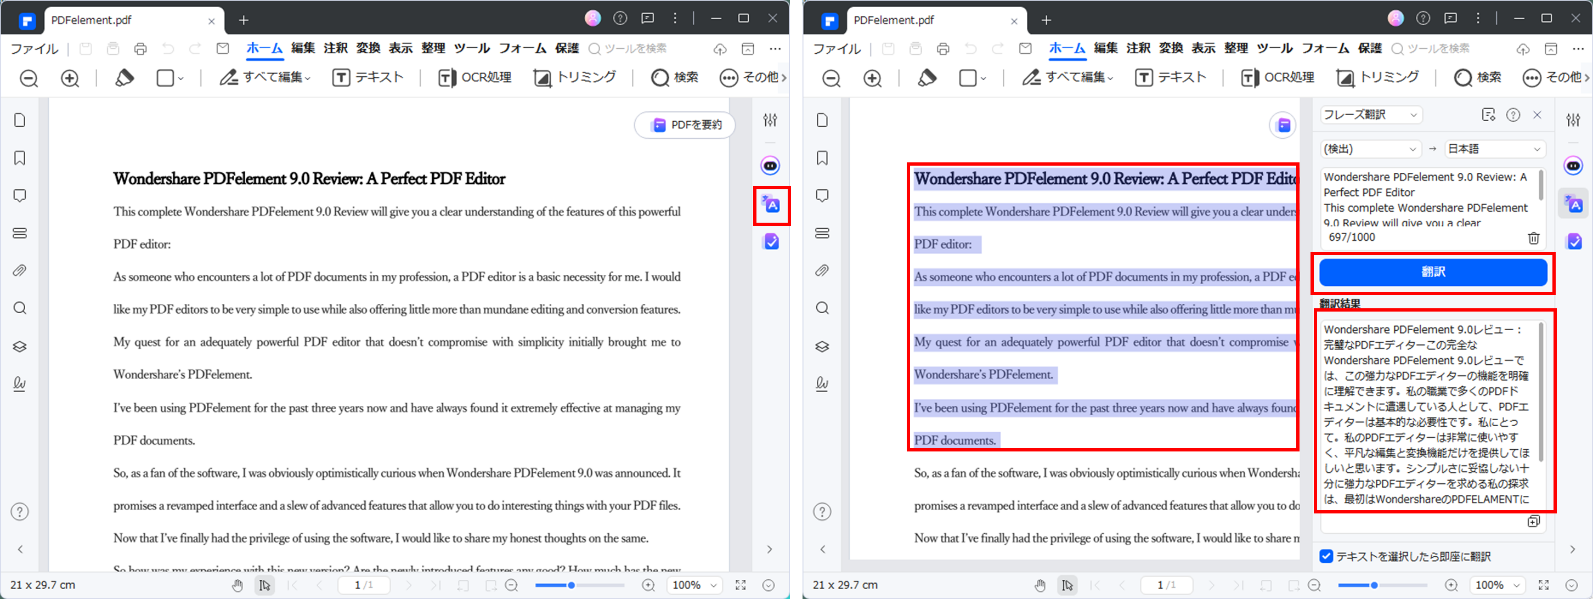Click the help question icon in the translate panel
This screenshot has width=1593, height=599.
click(x=1513, y=115)
